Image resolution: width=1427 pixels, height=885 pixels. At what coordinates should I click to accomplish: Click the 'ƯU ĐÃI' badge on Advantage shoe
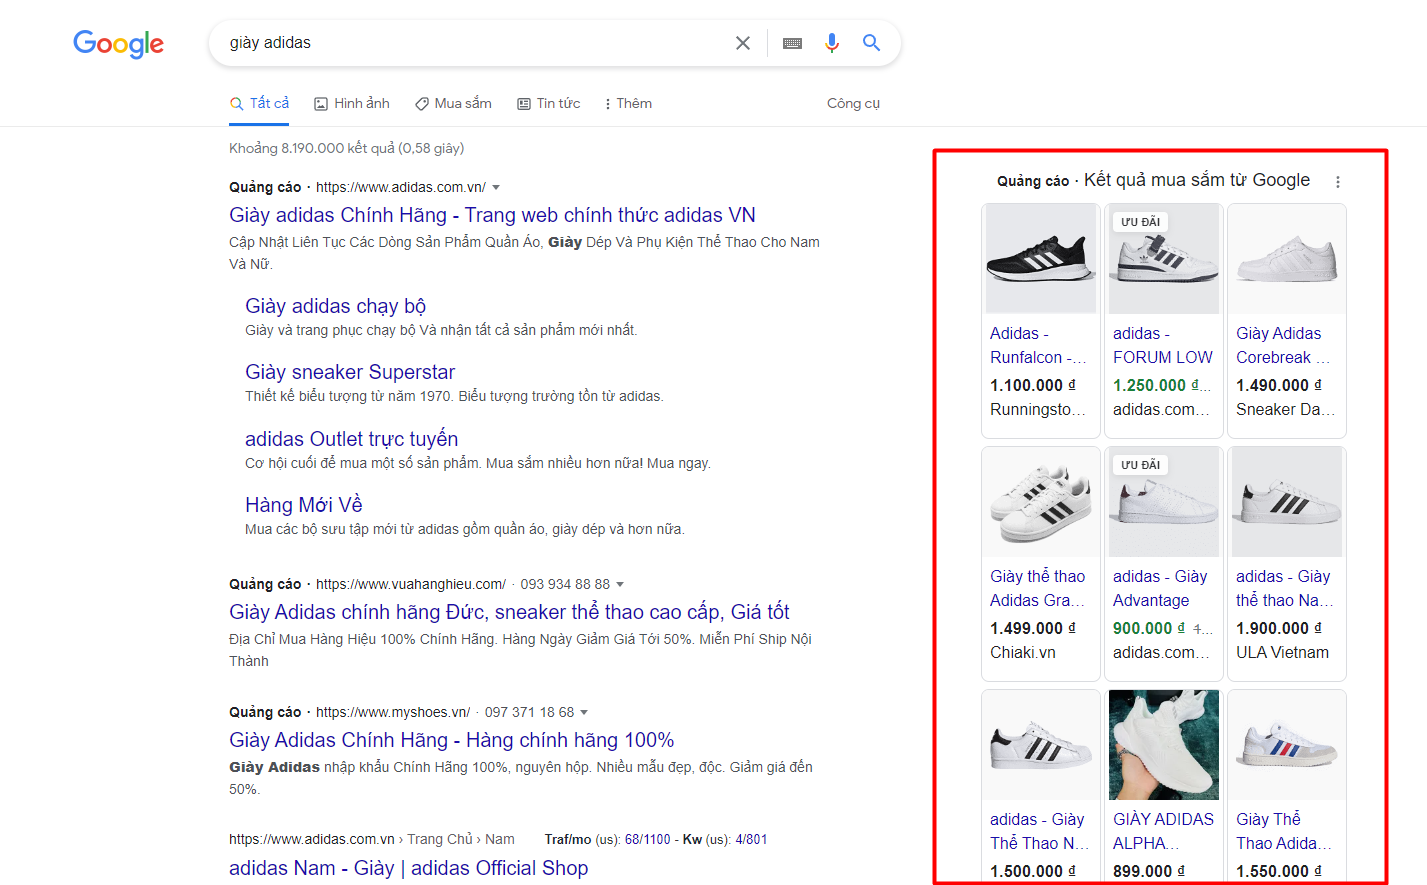point(1141,465)
